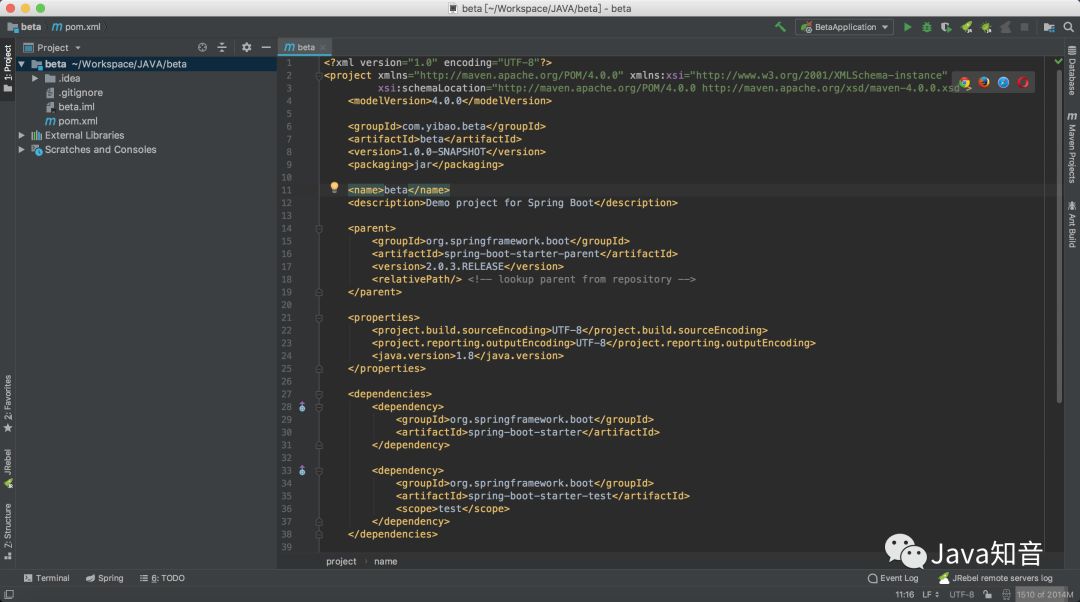Collapse the parent tag fold on line 14
This screenshot has width=1080, height=602.
pyautogui.click(x=319, y=229)
